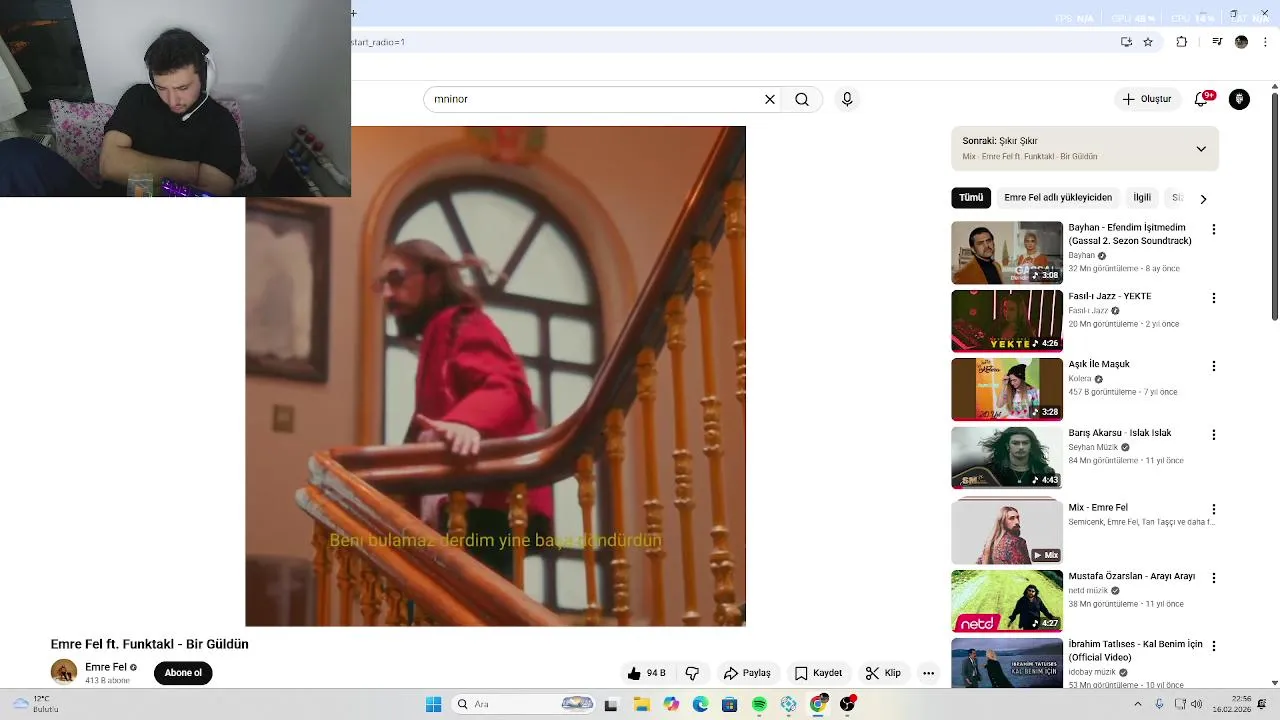Click the magnifier search button beside mninor
Screen dimensions: 1280x720
tap(802, 99)
